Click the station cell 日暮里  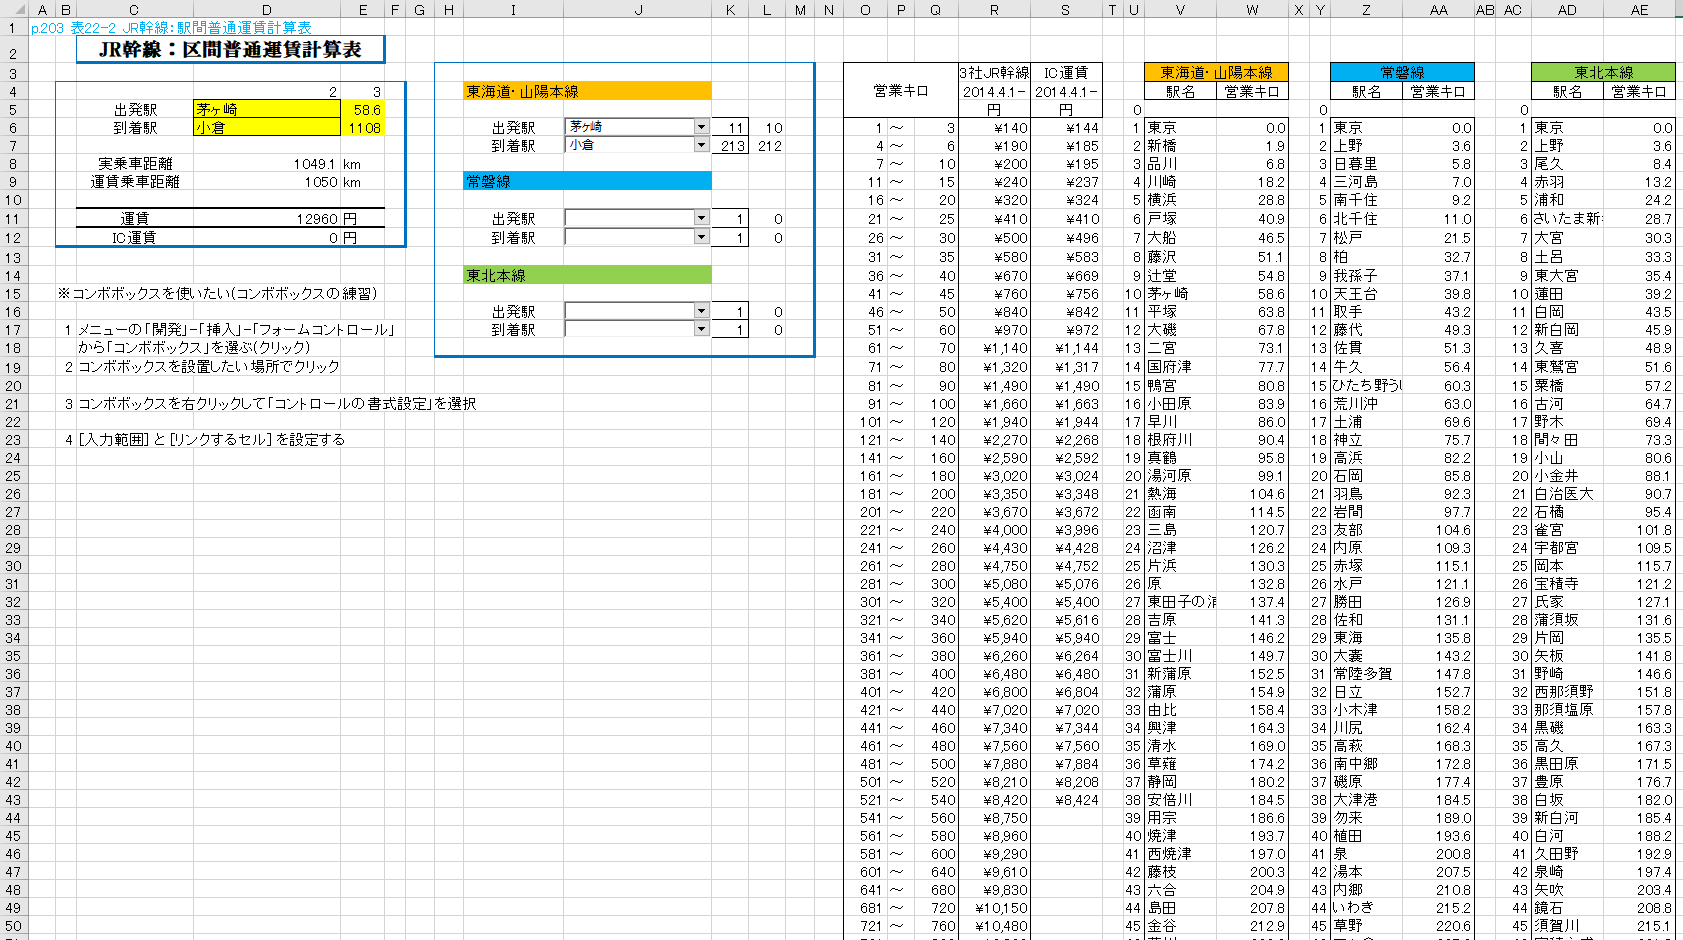click(1366, 164)
